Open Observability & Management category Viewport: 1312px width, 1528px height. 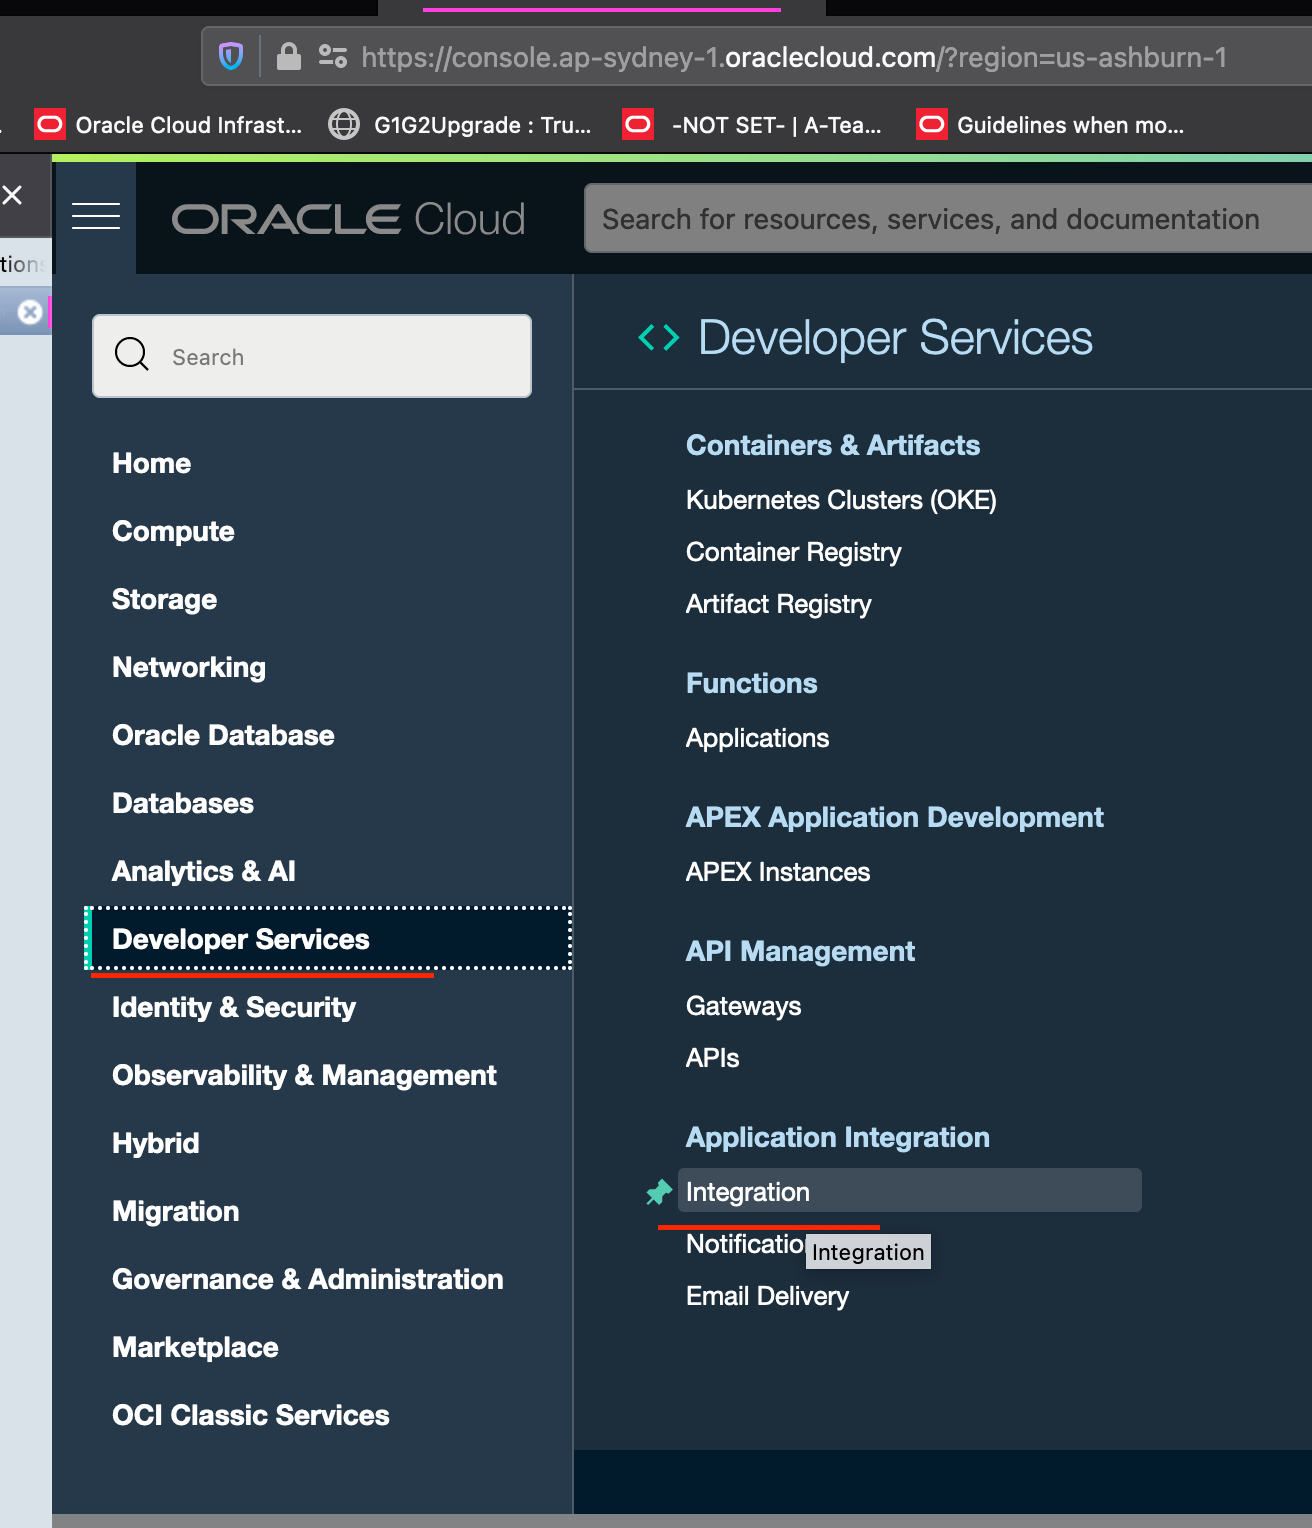tap(304, 1075)
